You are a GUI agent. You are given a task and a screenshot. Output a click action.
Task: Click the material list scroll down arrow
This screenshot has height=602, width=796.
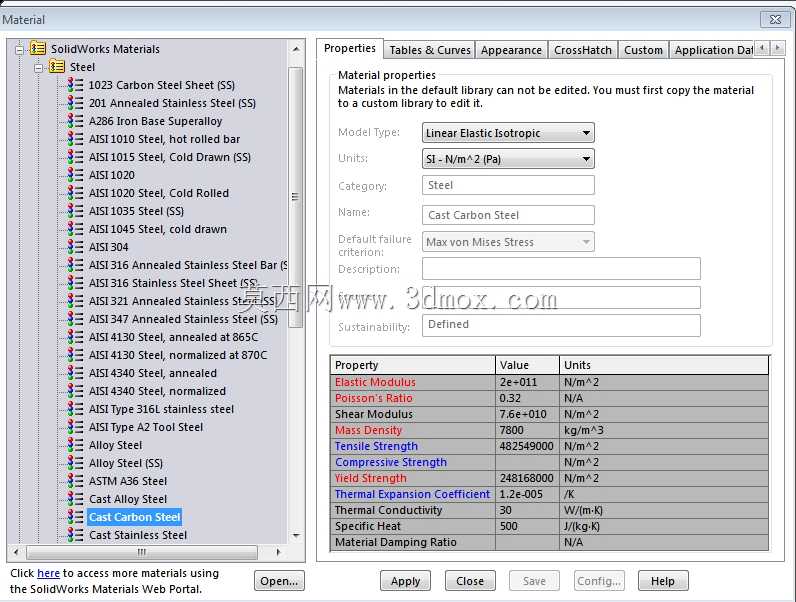296,536
